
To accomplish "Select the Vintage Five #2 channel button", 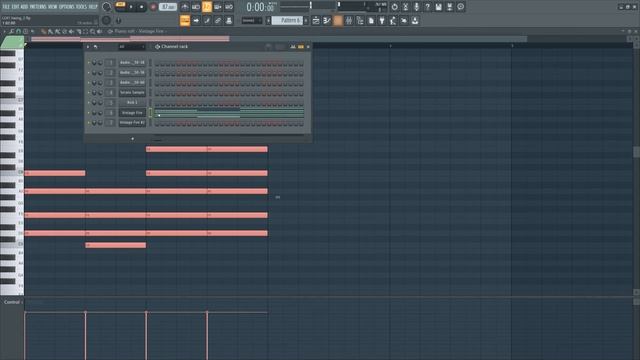I will (132, 122).
